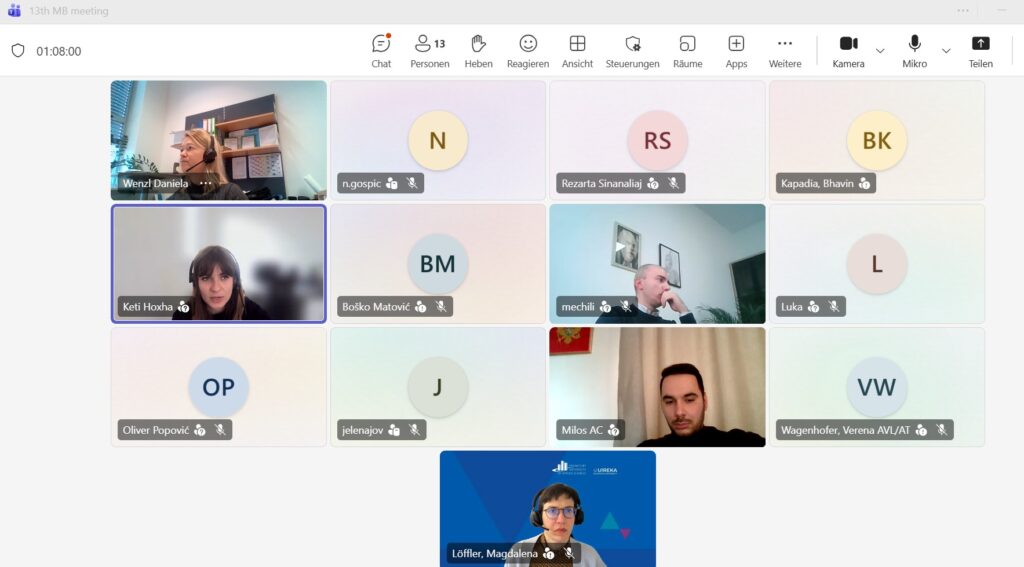Show the Personen participants list

point(429,50)
